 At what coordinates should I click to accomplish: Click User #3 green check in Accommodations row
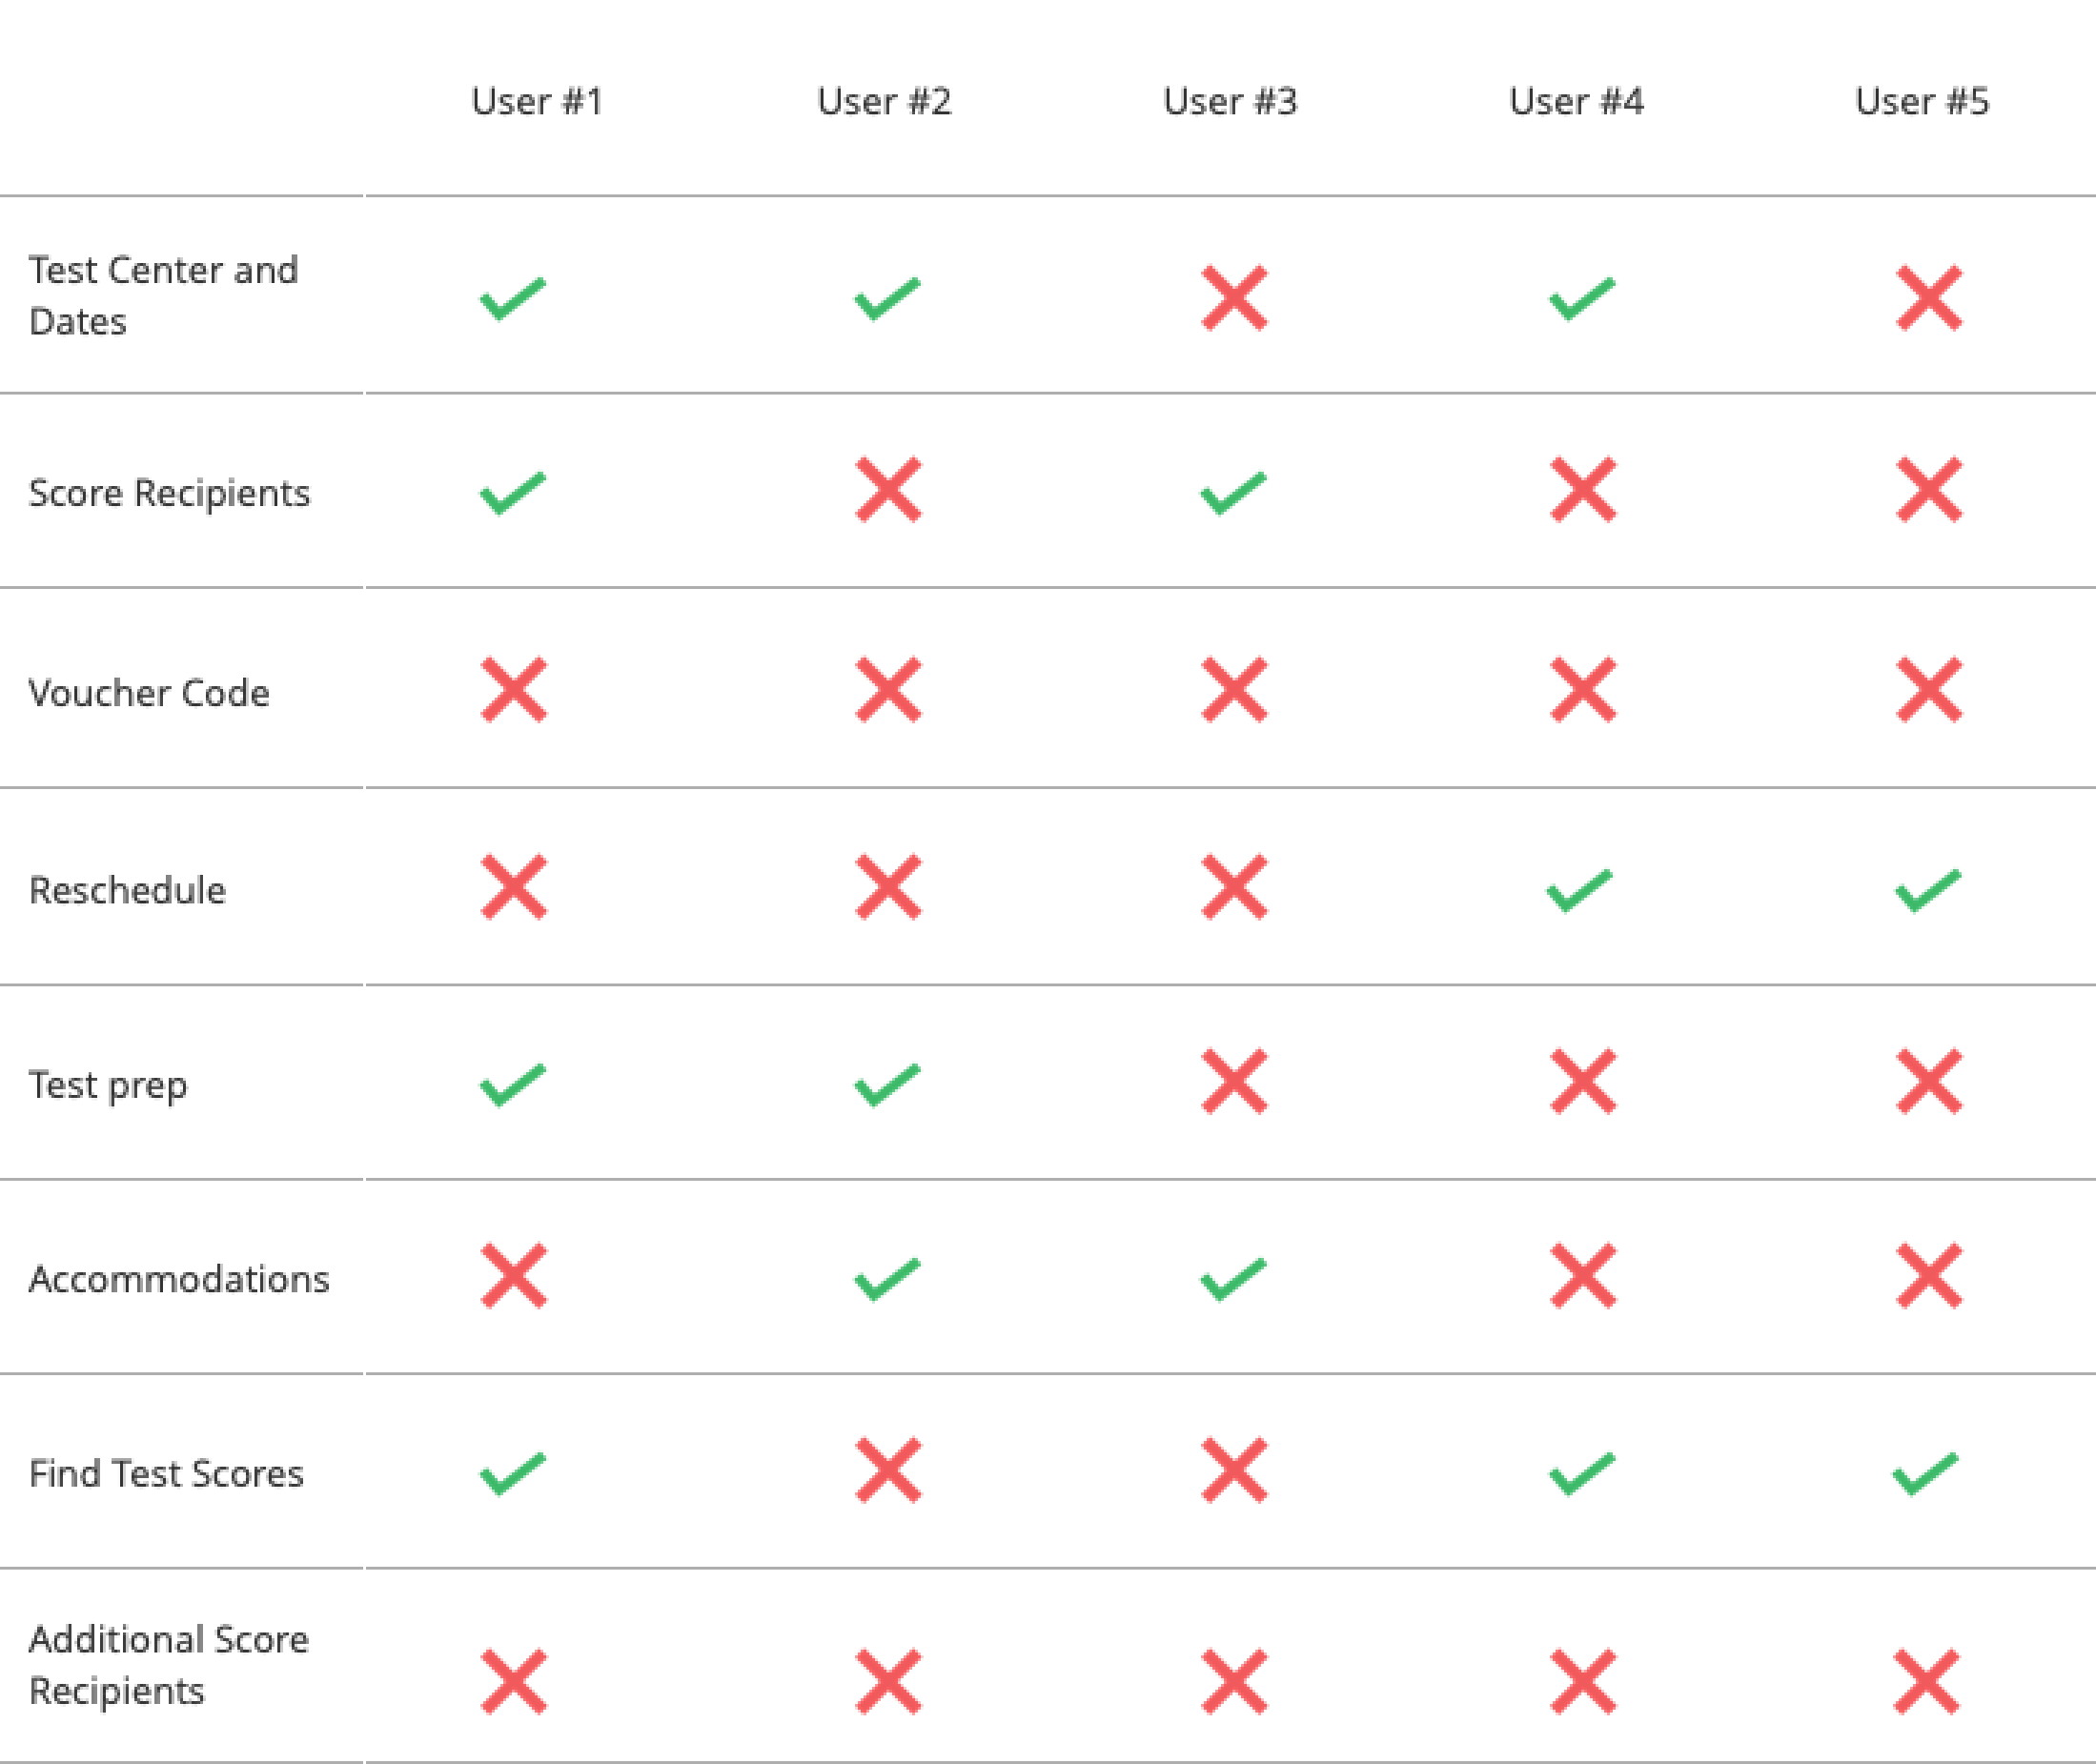pos(1233,1279)
